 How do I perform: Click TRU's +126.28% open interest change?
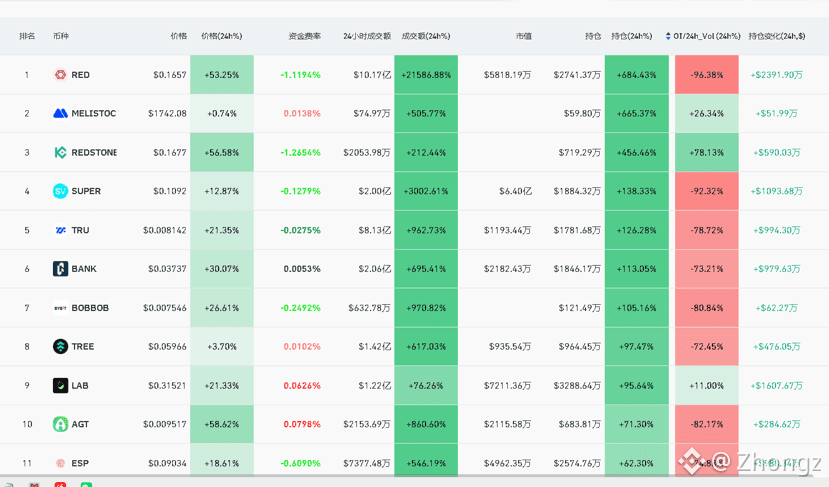click(x=637, y=230)
